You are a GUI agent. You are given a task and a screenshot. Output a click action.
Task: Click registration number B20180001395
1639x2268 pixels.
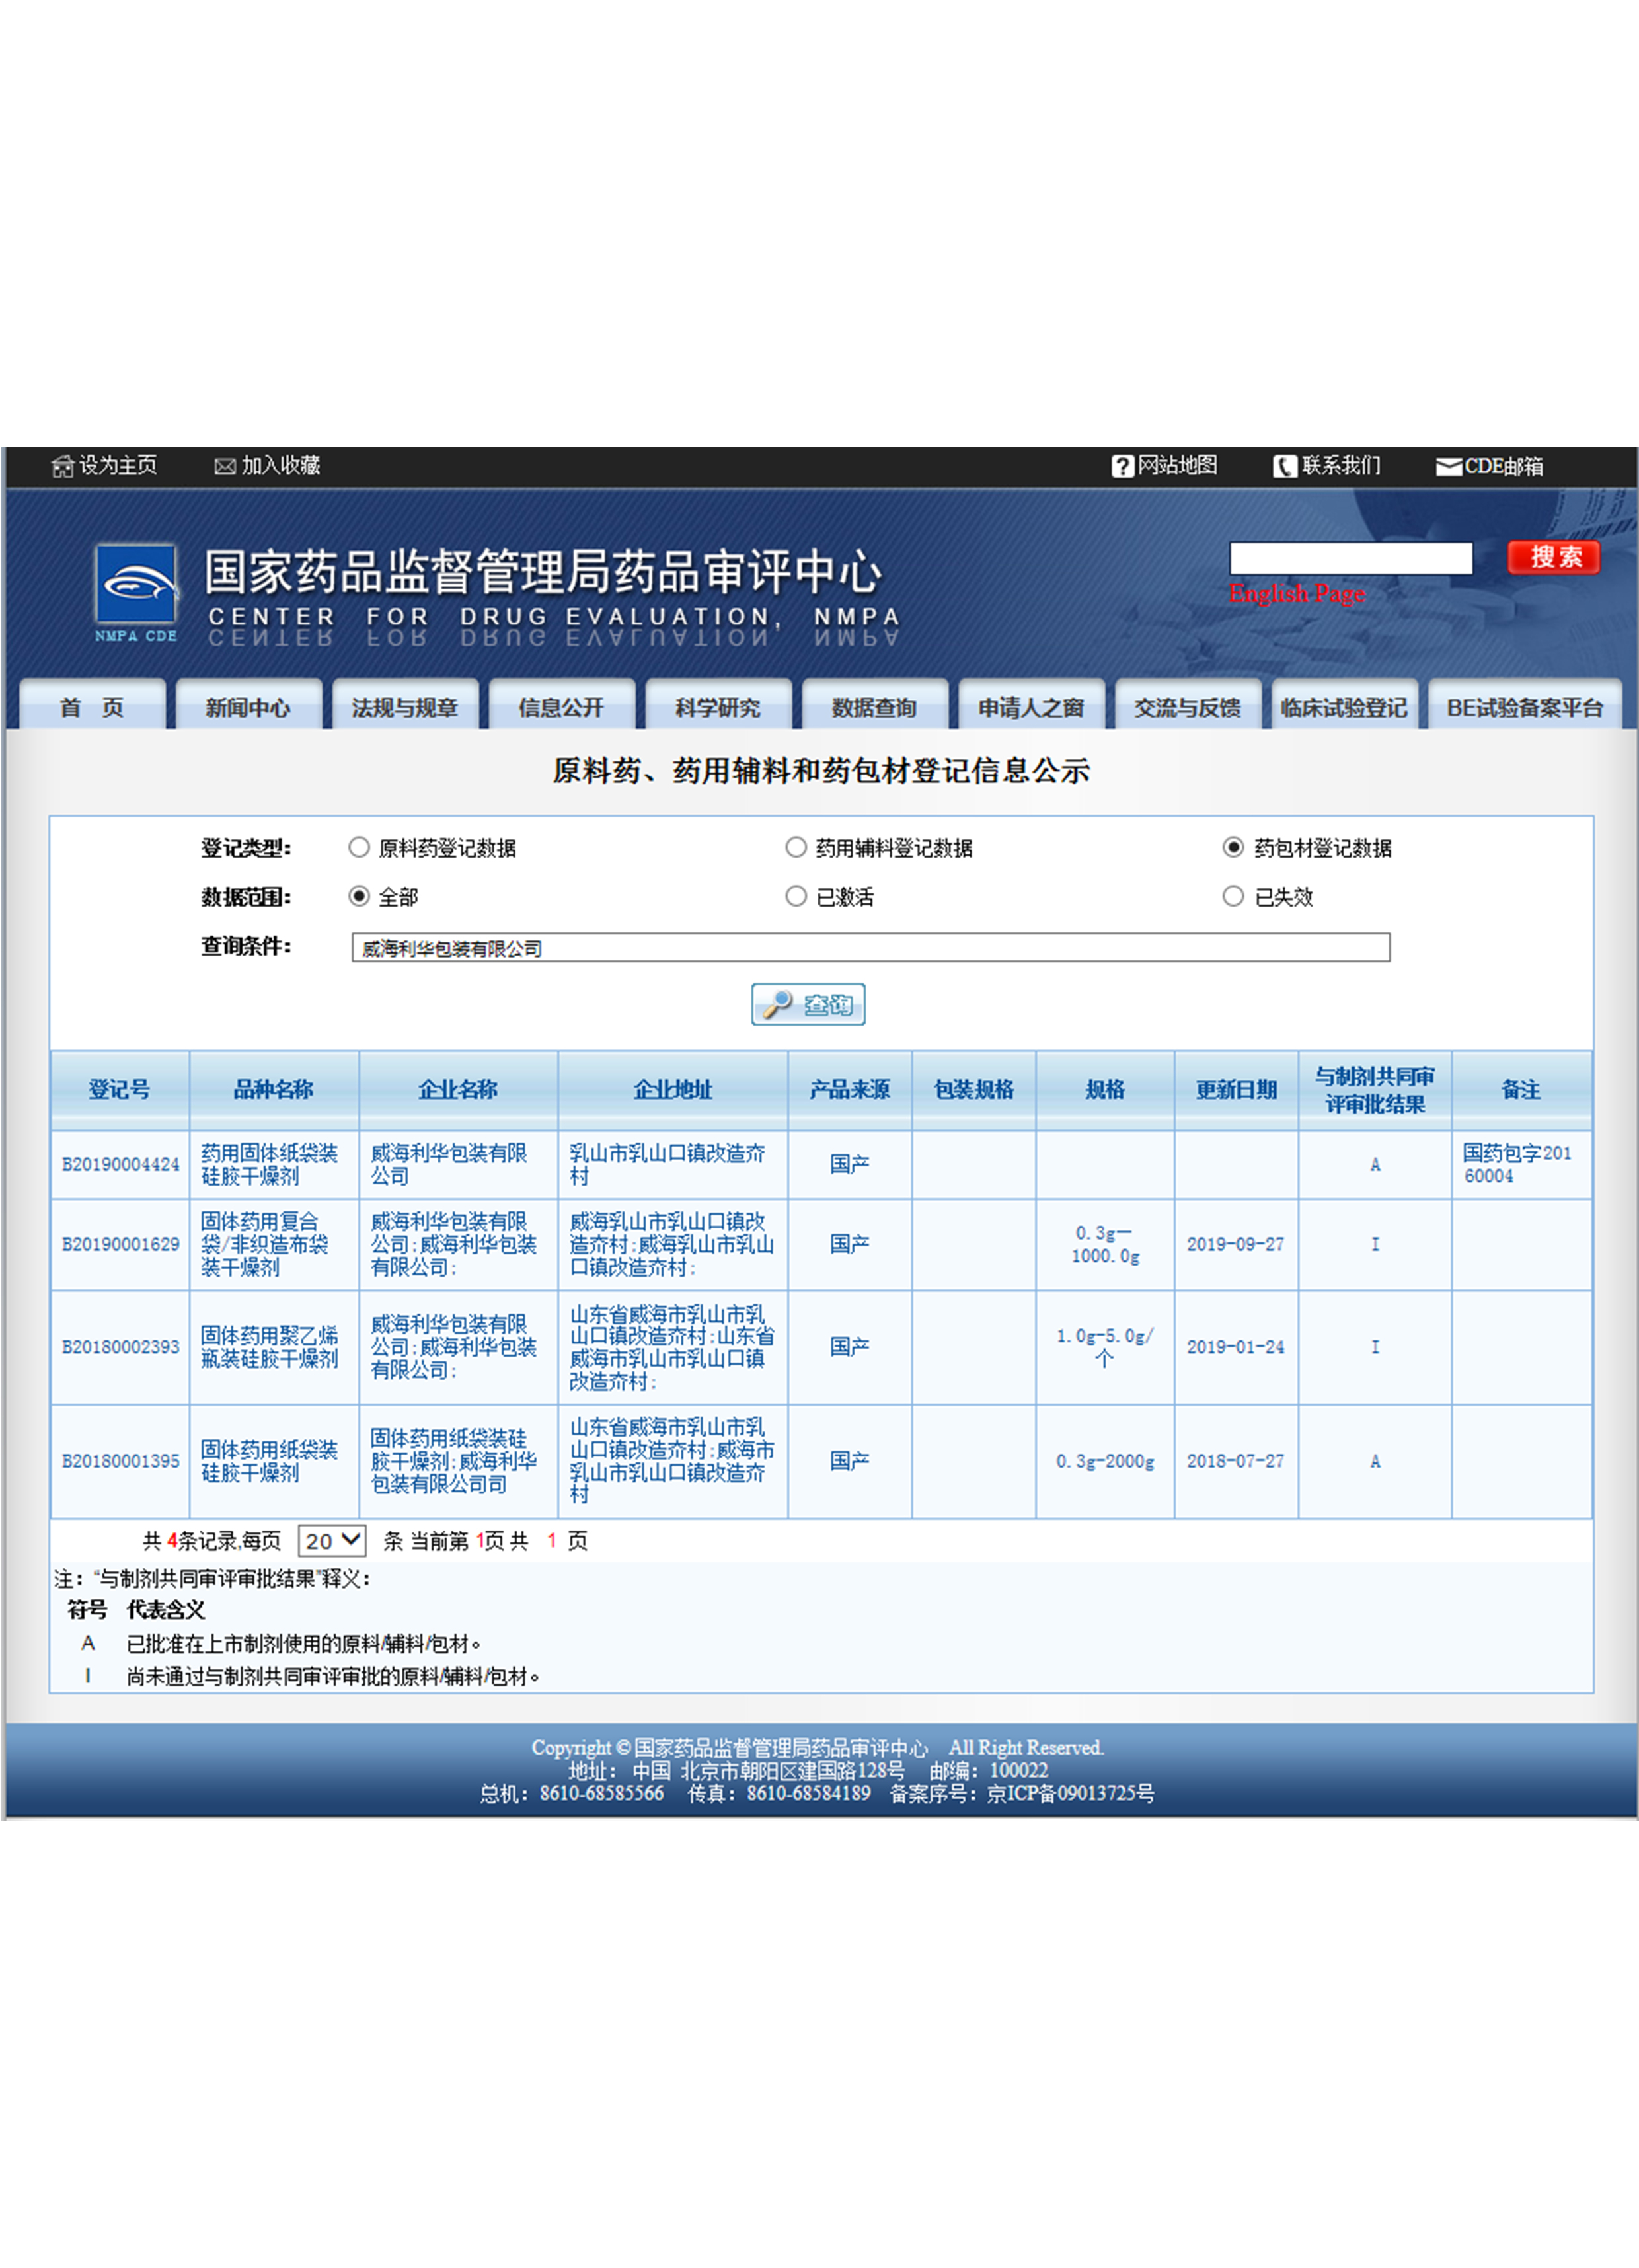[x=121, y=1461]
